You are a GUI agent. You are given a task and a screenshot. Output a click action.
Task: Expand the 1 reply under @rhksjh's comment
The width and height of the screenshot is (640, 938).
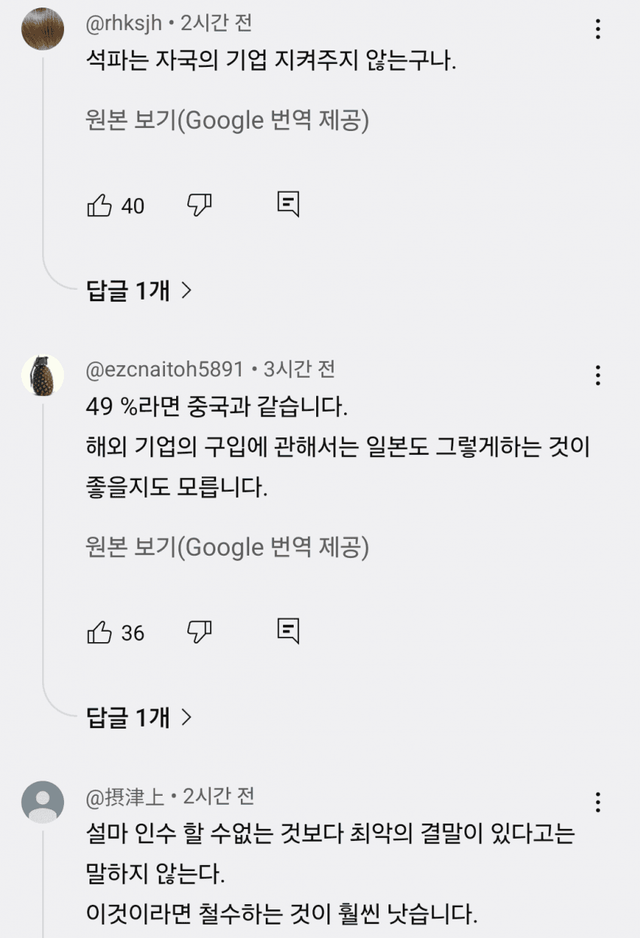tap(138, 291)
